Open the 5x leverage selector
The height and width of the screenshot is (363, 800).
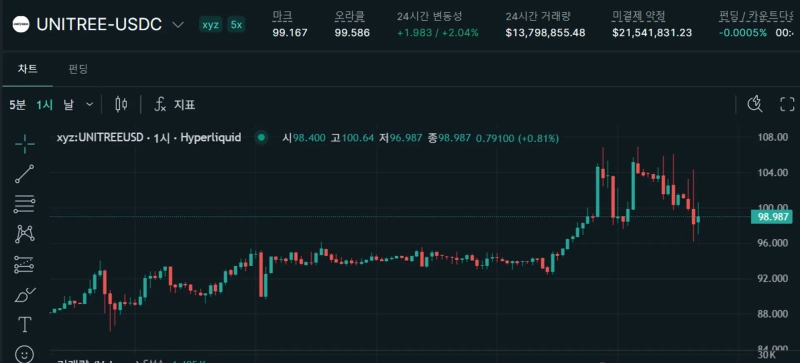click(x=236, y=24)
